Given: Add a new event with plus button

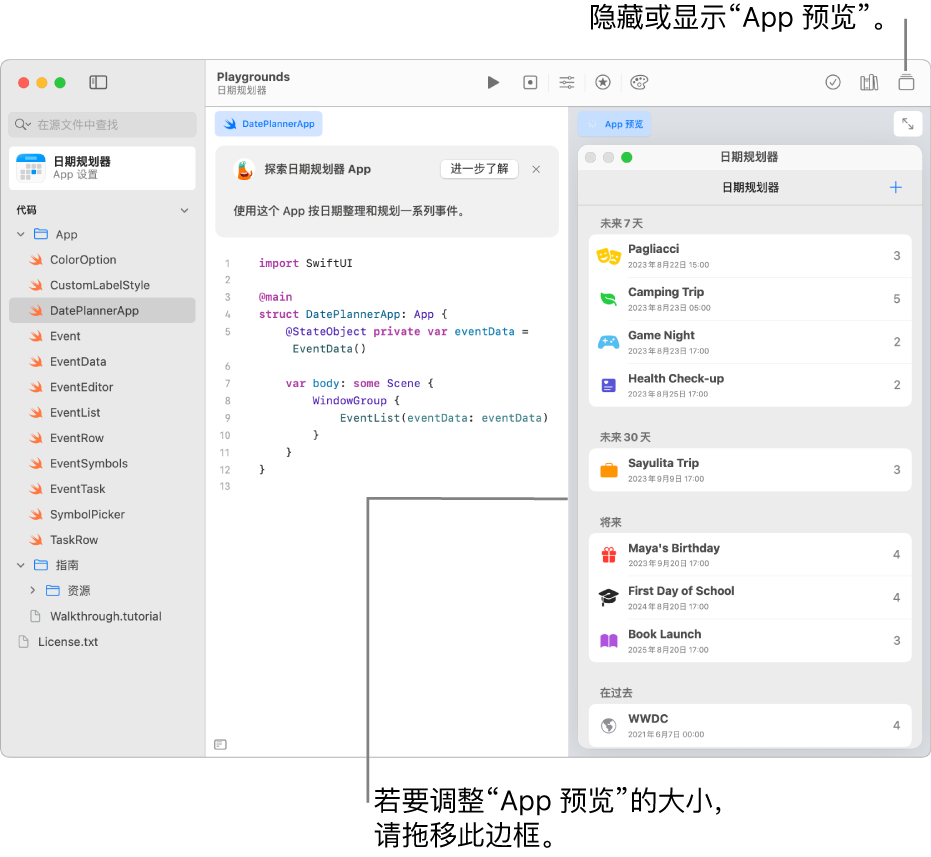Looking at the screenshot, I should point(896,188).
